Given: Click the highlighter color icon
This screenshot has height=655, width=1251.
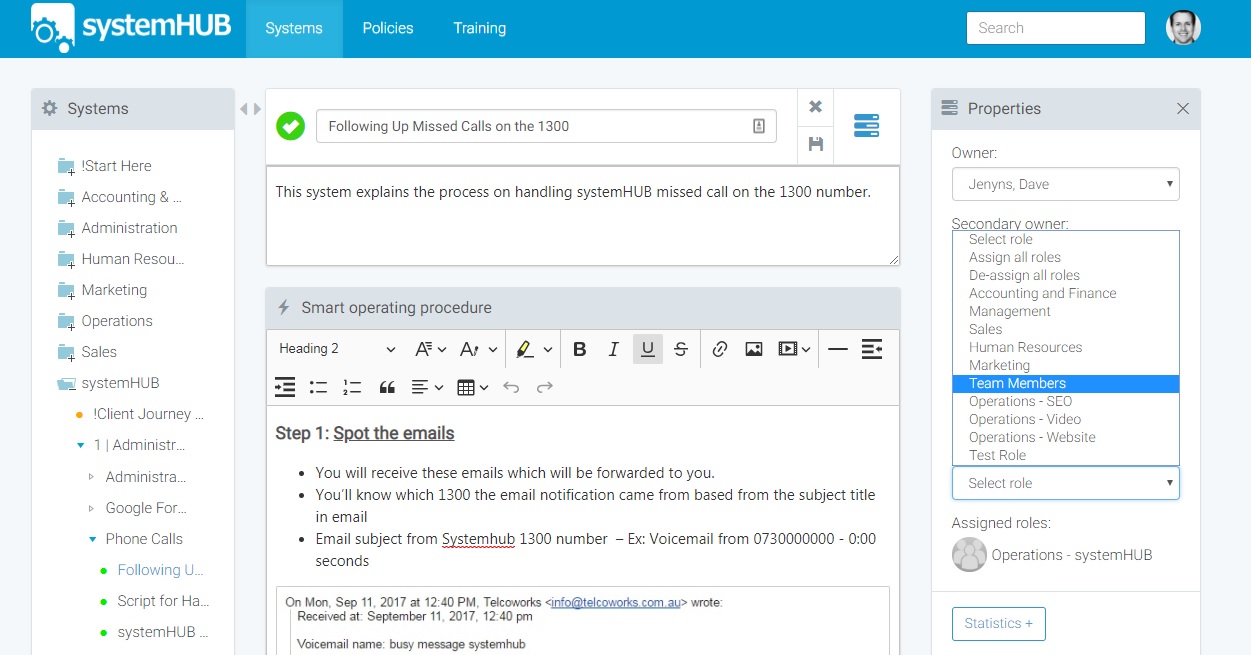Looking at the screenshot, I should (x=525, y=349).
